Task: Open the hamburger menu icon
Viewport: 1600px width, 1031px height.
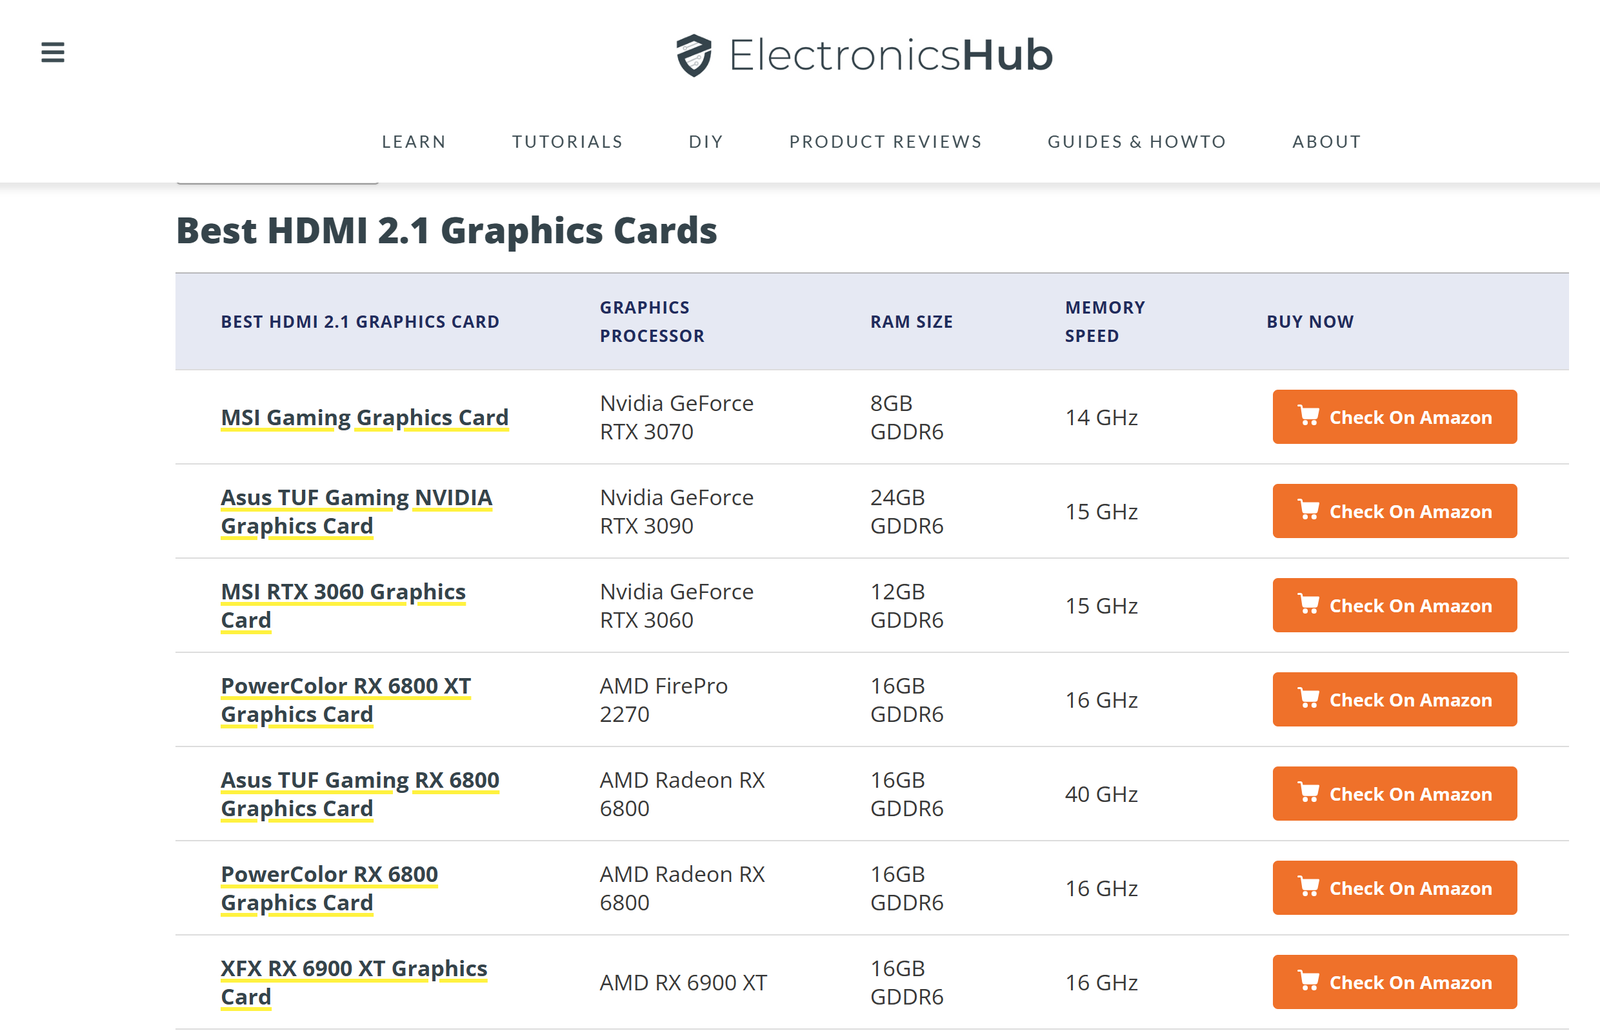Action: [53, 53]
